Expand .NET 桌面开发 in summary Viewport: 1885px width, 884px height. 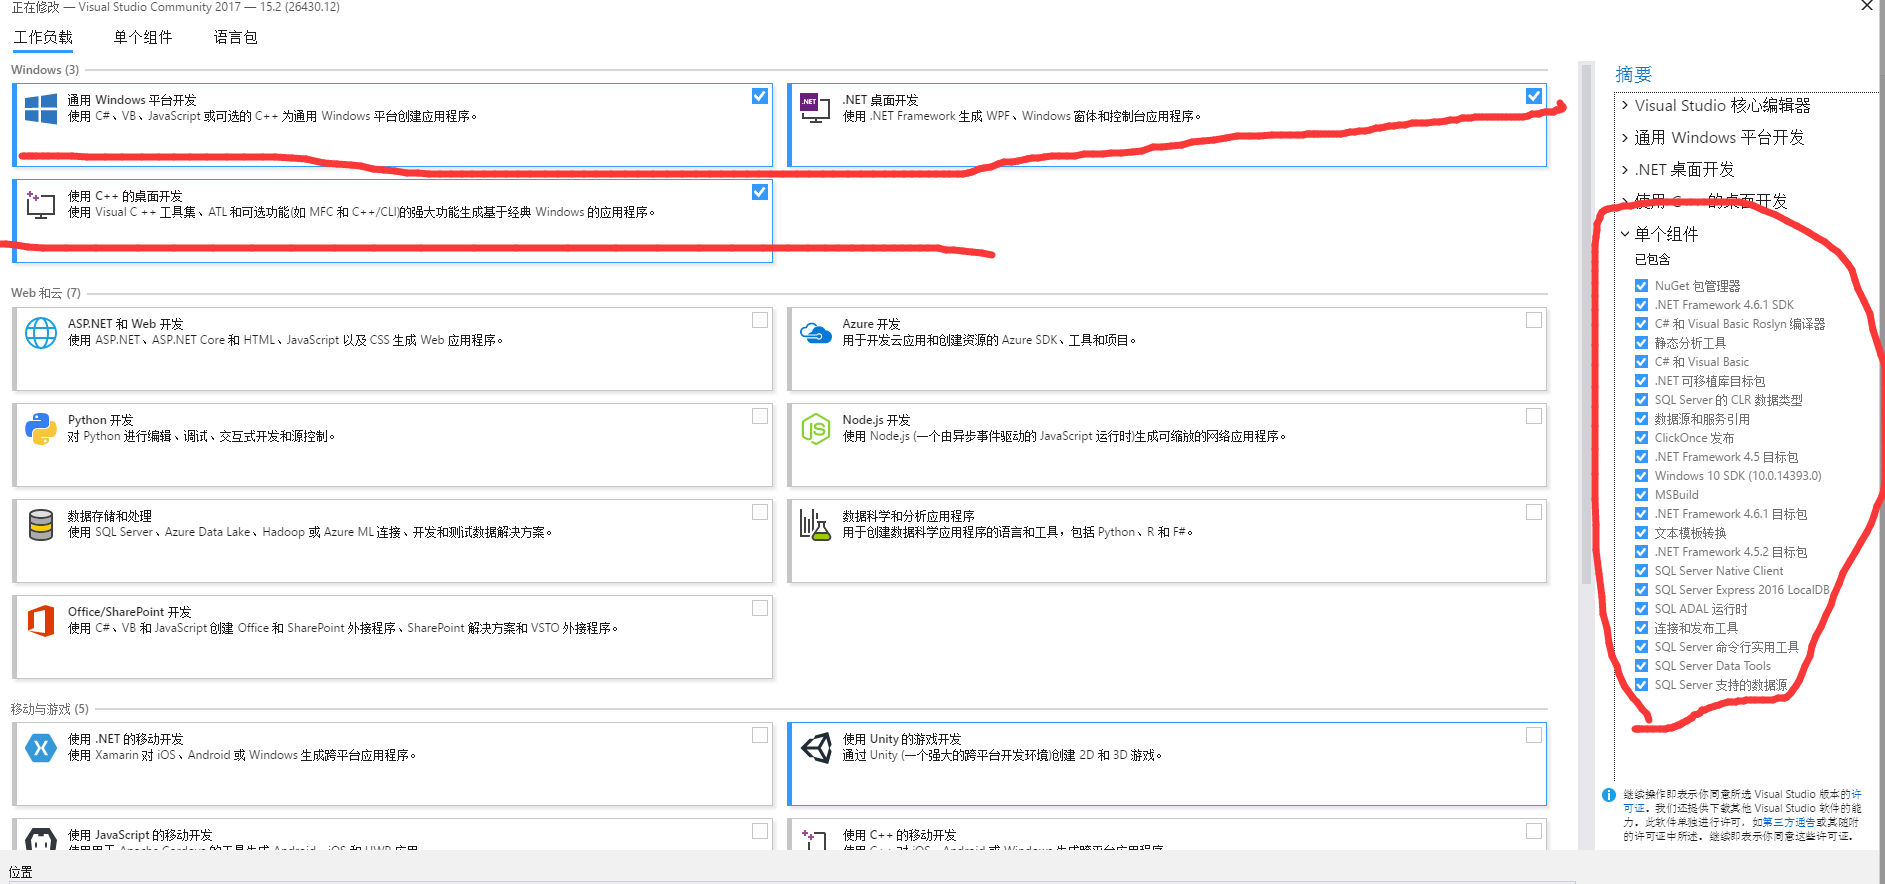coord(1625,169)
